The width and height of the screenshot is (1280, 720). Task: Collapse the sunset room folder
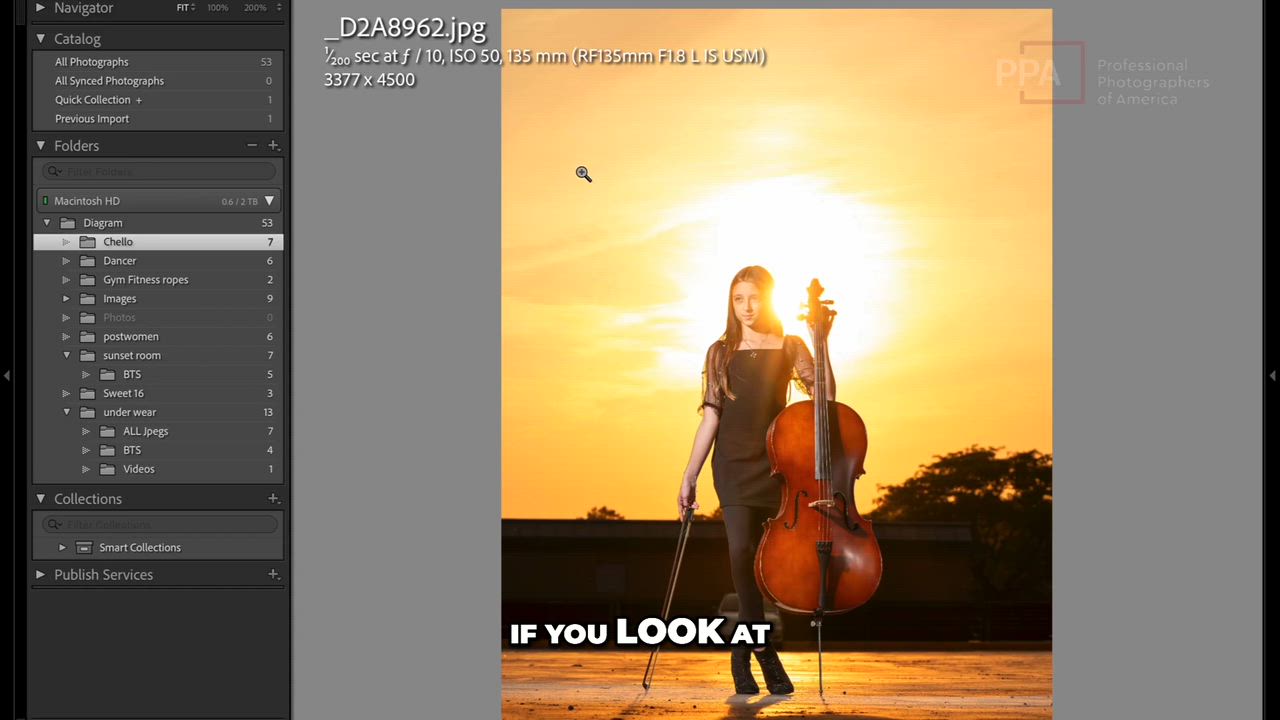(67, 356)
